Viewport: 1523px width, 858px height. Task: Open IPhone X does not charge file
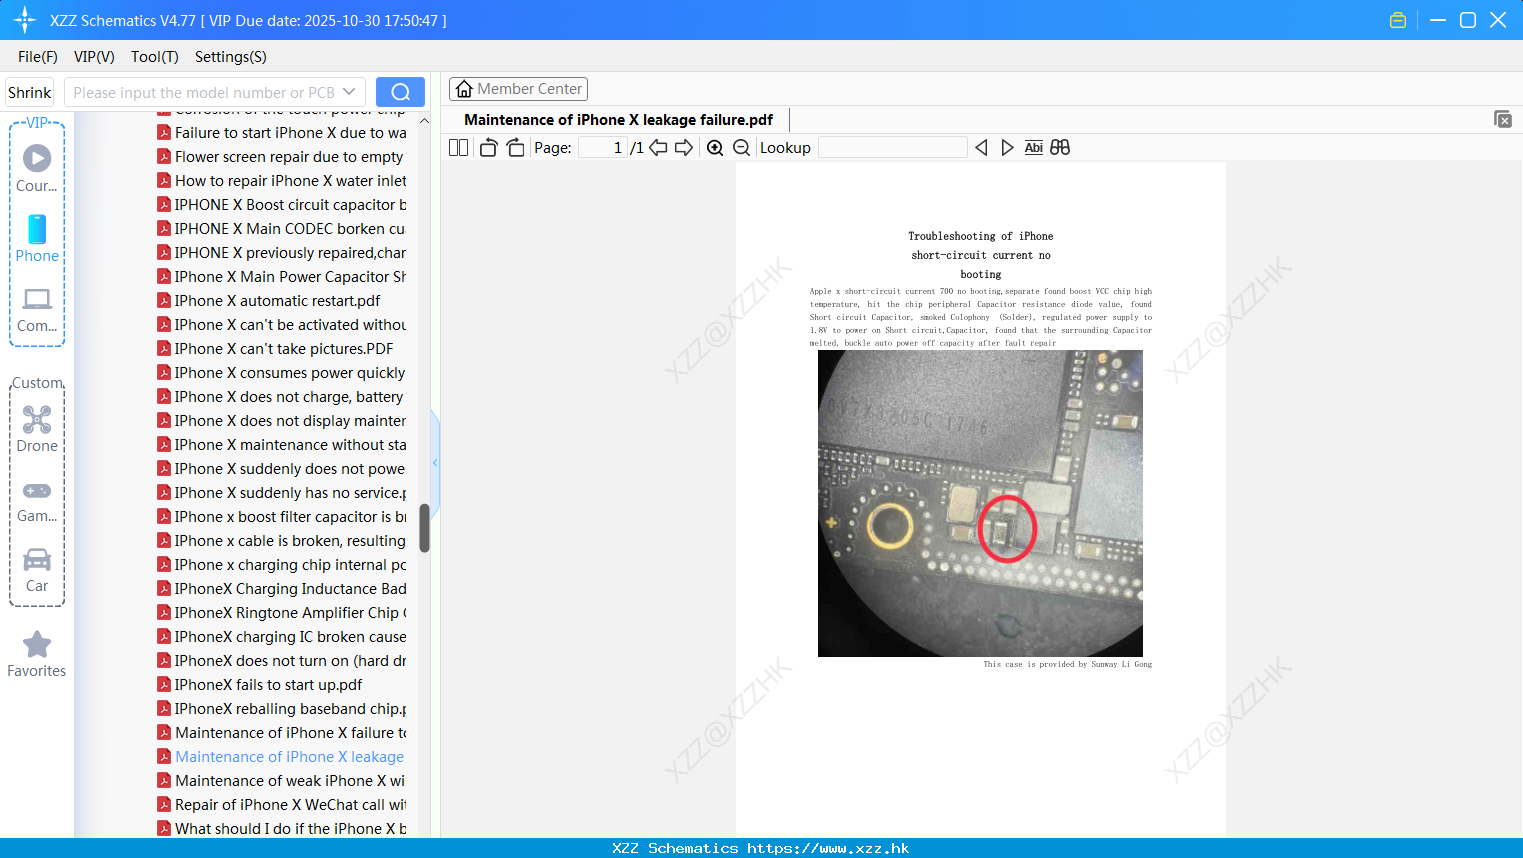coord(280,397)
